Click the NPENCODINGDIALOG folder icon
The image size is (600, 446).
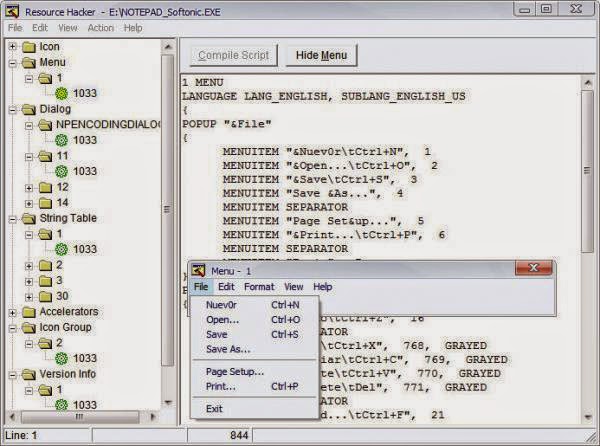click(x=45, y=125)
